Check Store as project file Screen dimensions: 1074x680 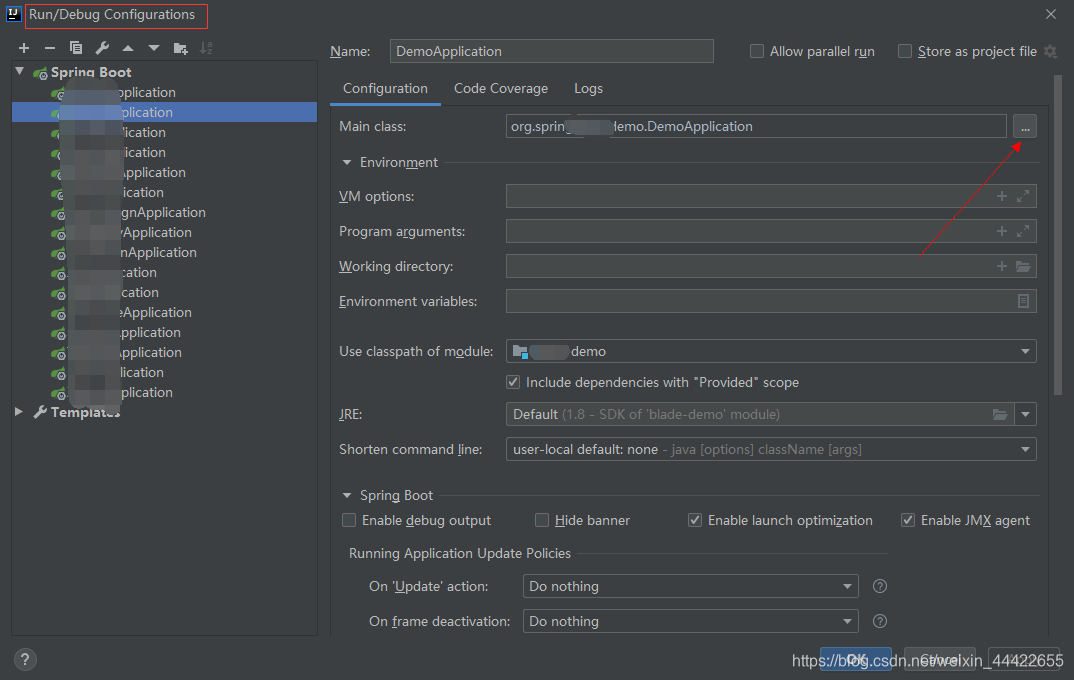coord(905,51)
